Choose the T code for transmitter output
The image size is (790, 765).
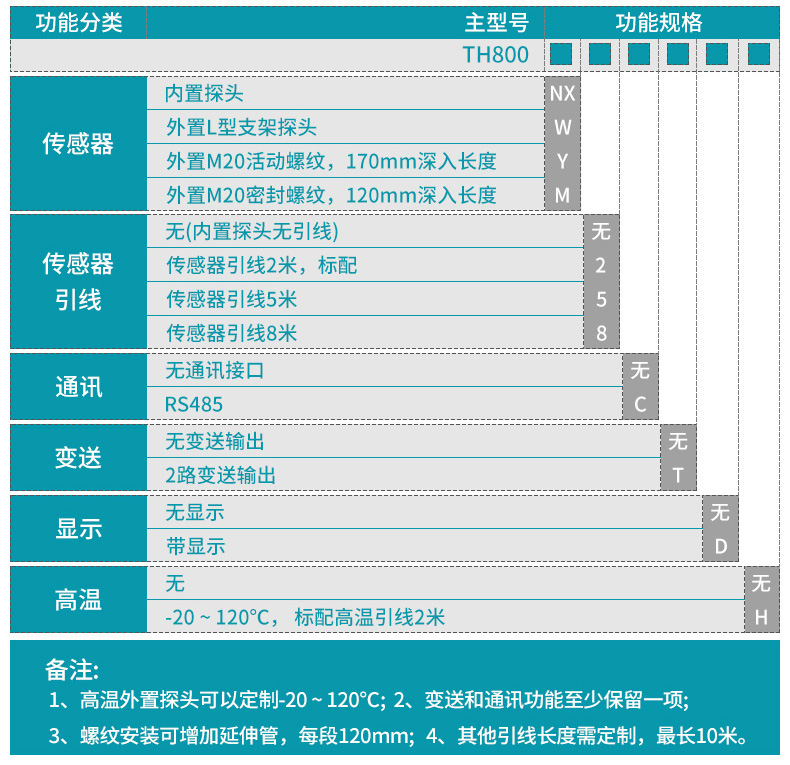tap(678, 476)
